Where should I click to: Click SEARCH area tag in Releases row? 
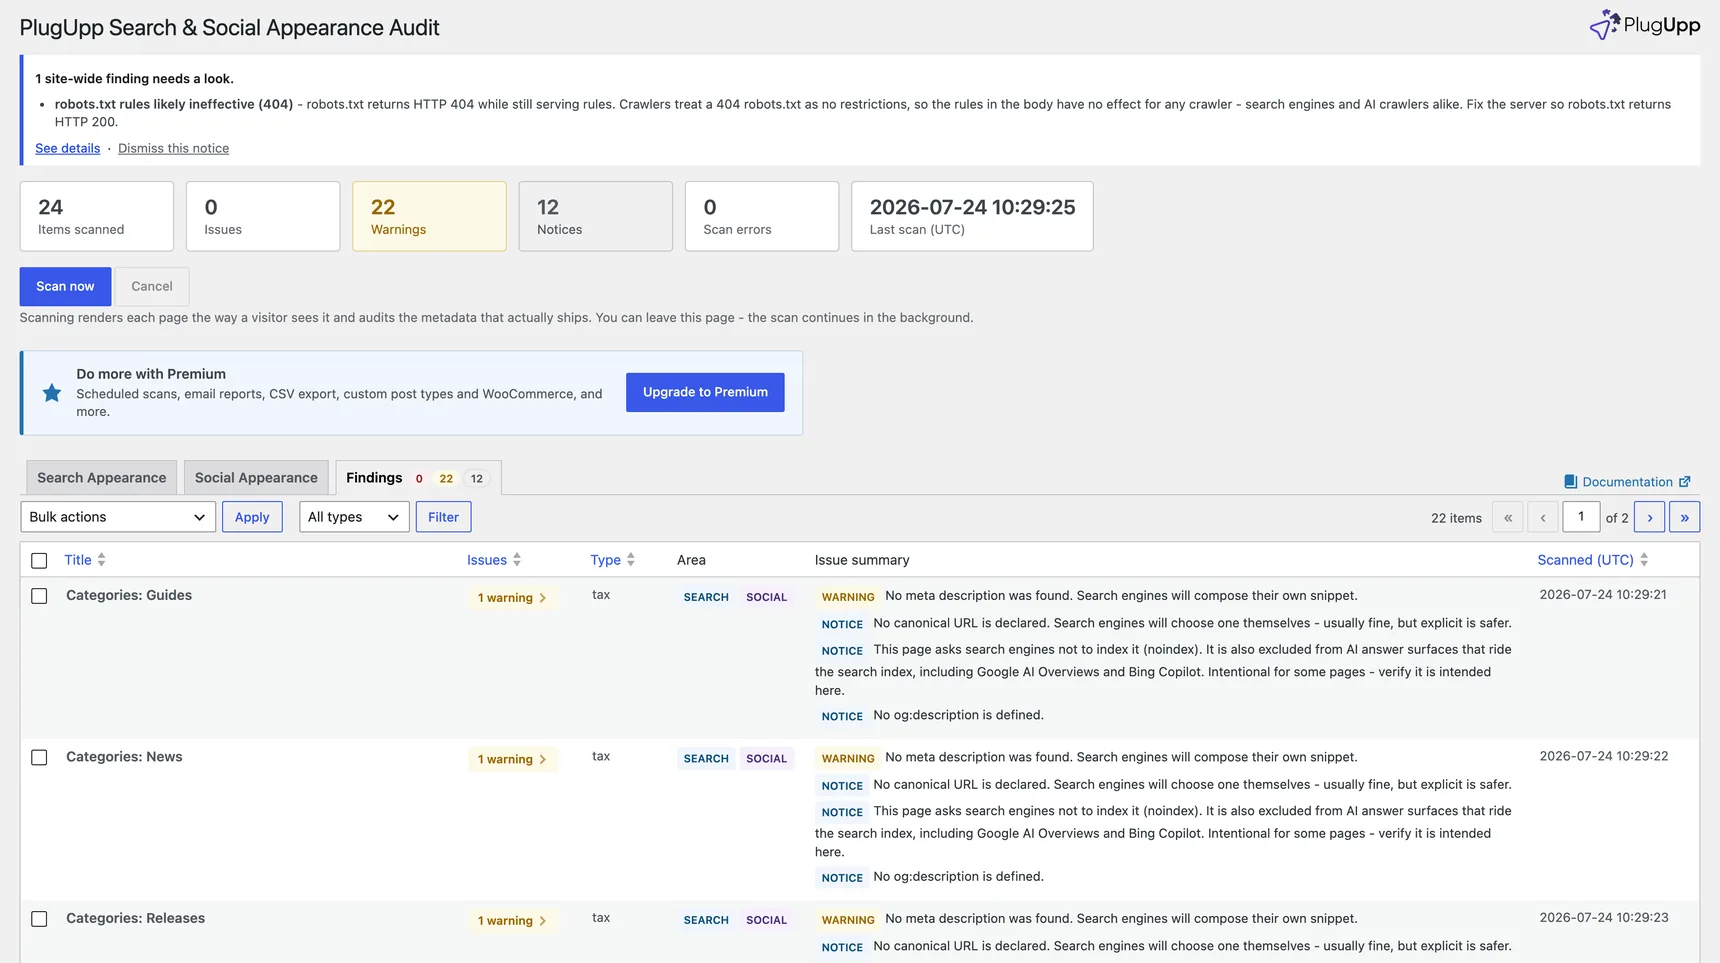pos(706,920)
